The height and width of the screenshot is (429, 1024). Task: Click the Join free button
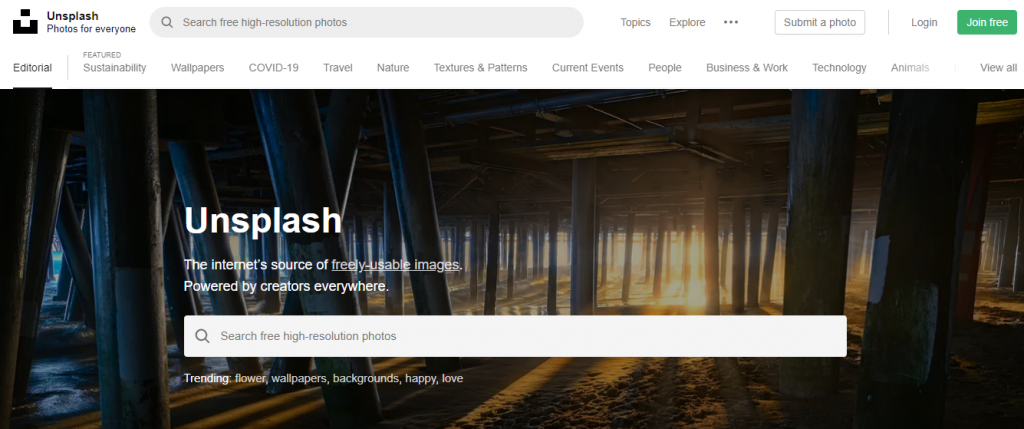pos(987,22)
